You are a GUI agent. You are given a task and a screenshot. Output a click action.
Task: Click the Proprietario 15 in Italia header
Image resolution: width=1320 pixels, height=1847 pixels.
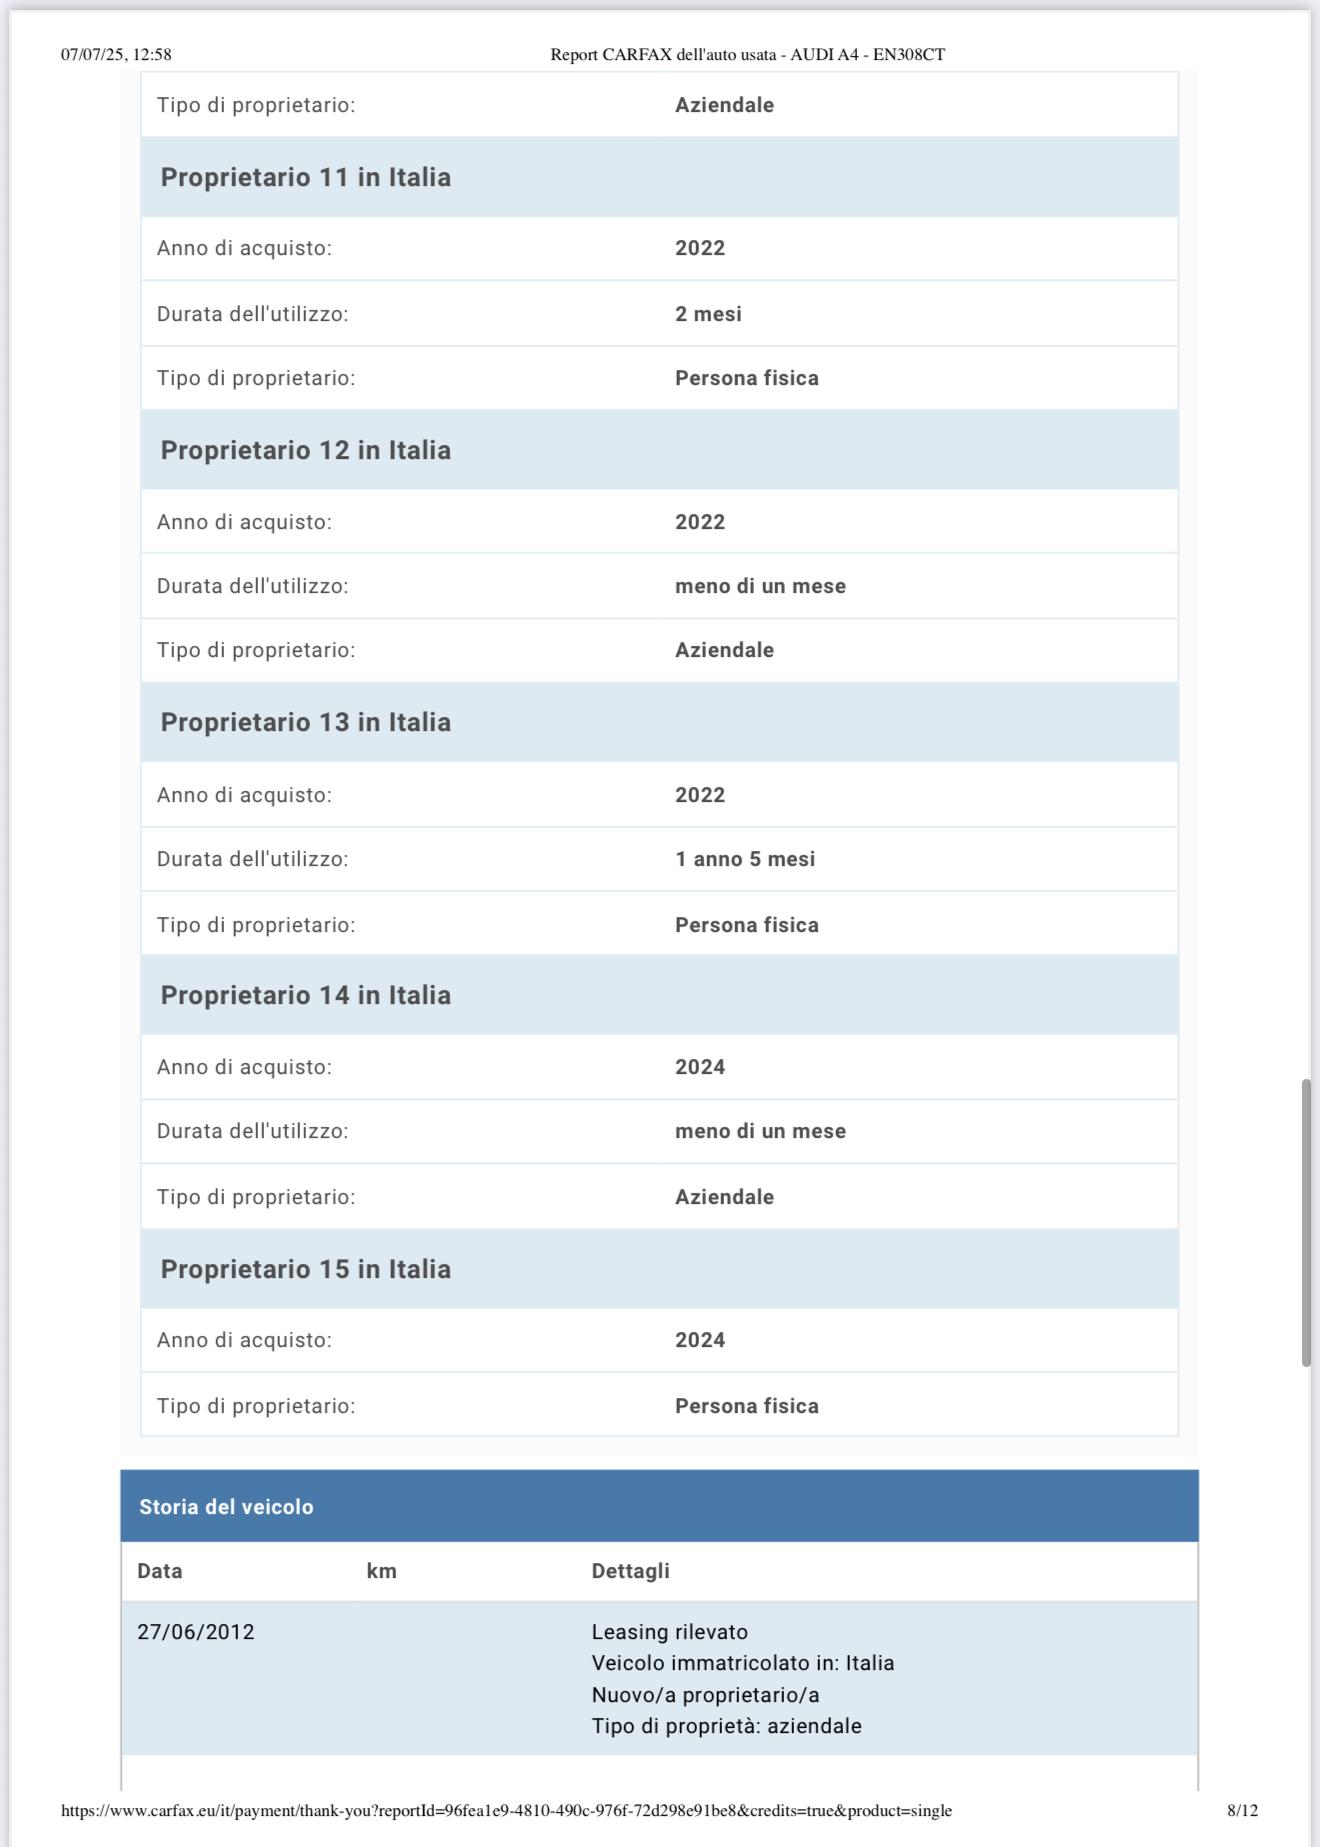tap(306, 1269)
